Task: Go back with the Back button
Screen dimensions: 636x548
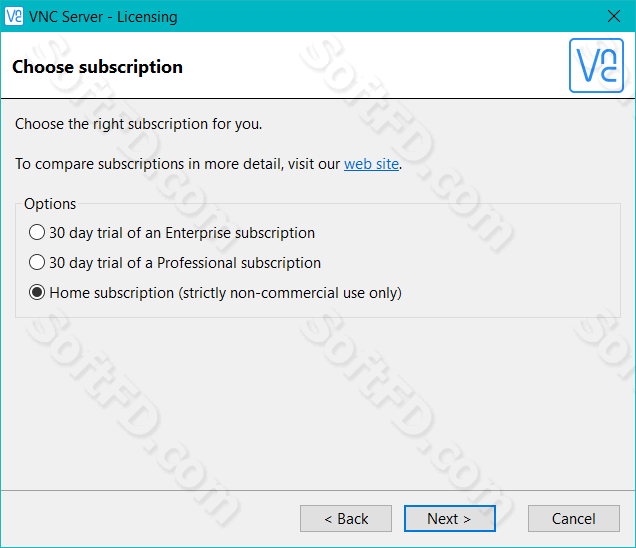Action: 346,518
